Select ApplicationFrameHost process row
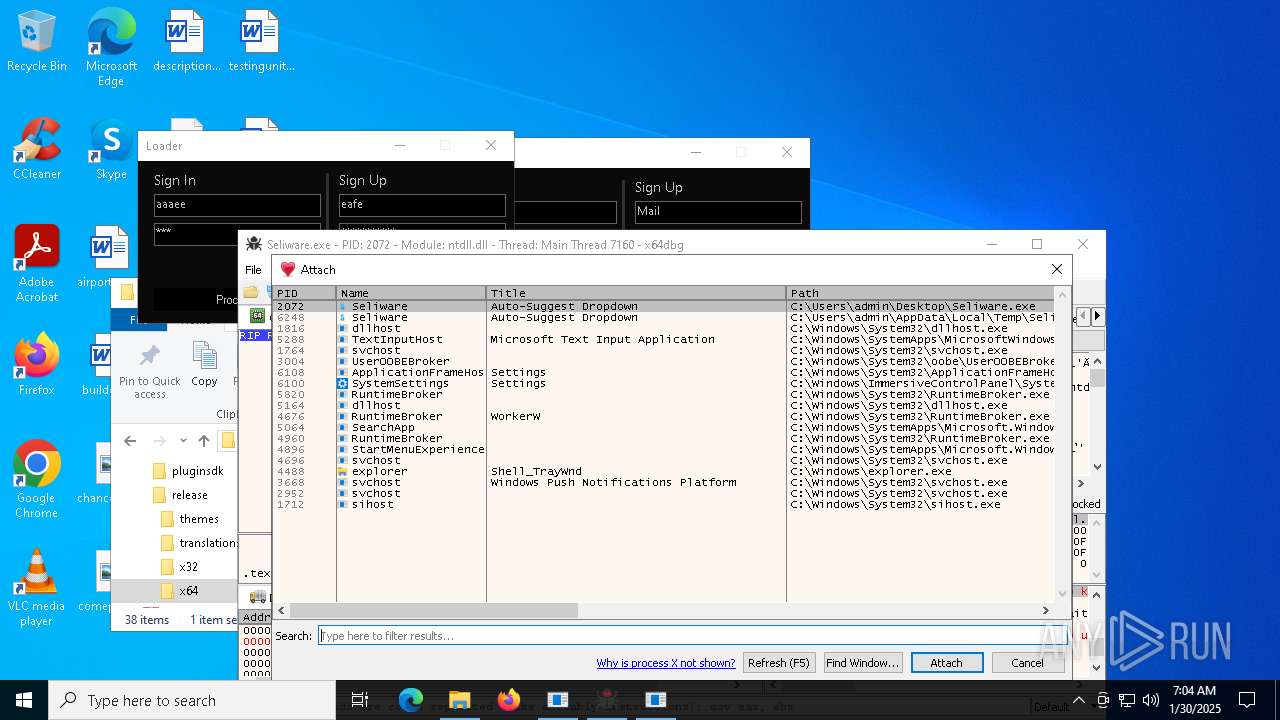This screenshot has width=1280, height=720. click(663, 372)
